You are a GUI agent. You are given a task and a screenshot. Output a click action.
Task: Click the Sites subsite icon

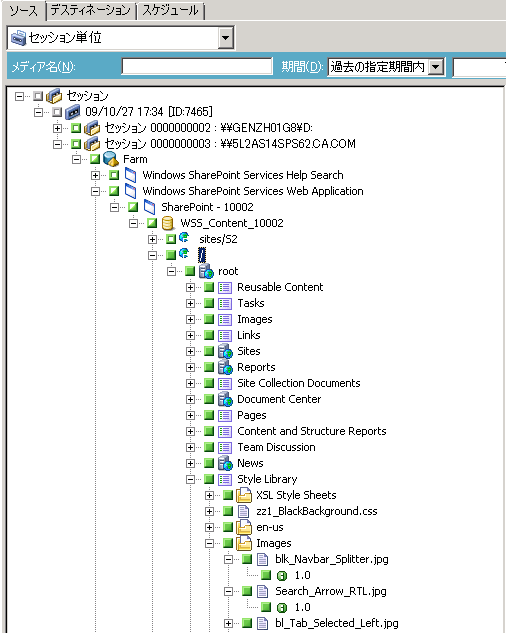225,351
